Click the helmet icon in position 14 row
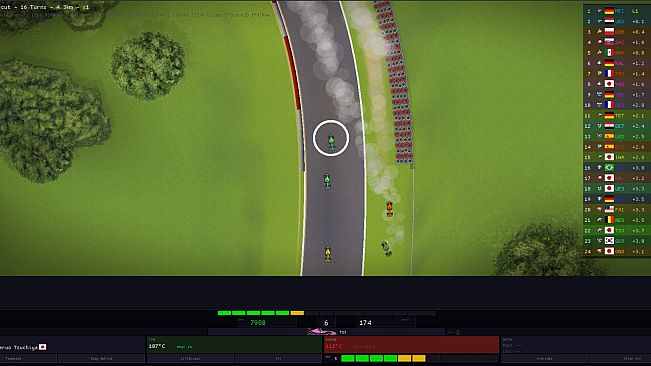 click(x=599, y=146)
